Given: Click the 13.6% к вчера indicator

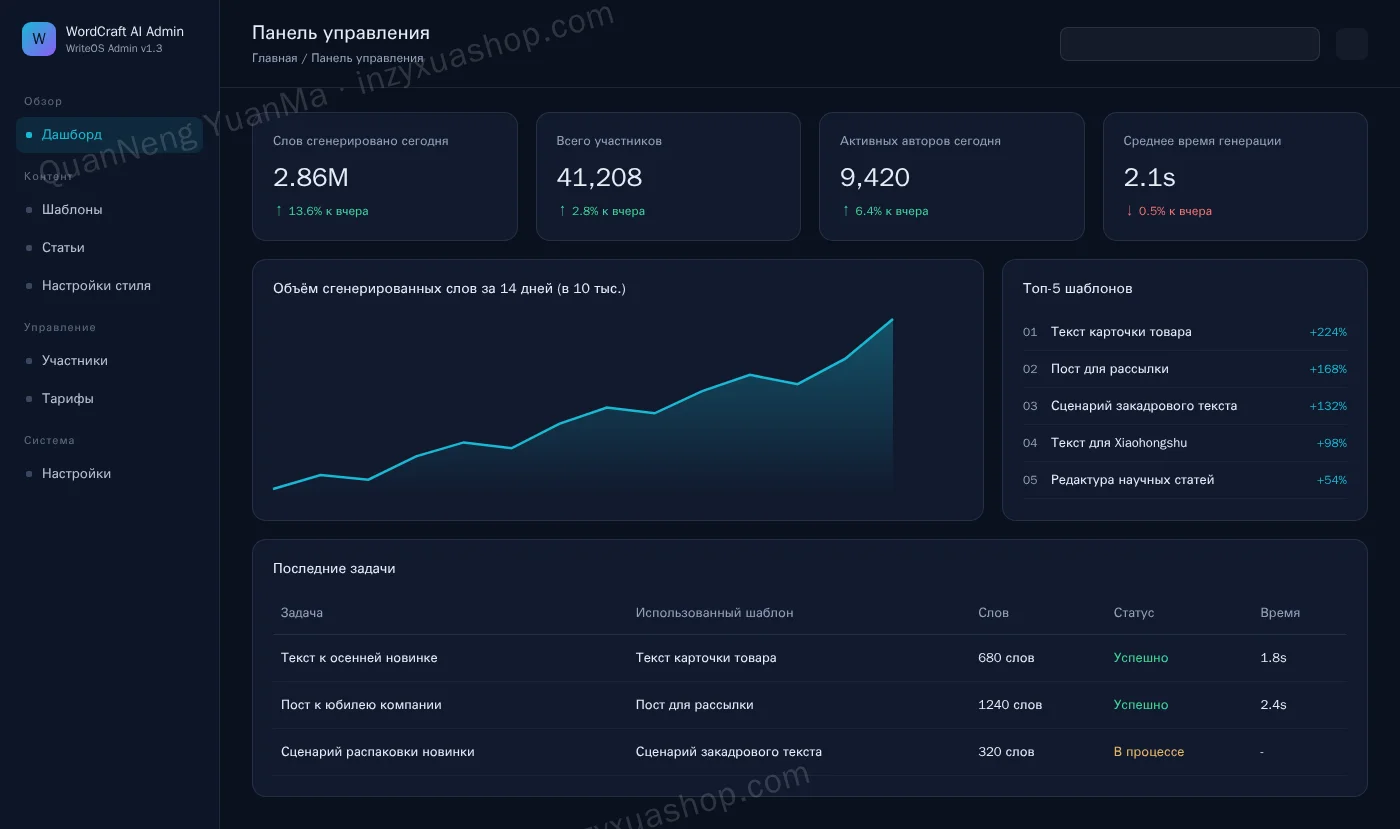Looking at the screenshot, I should [321, 211].
